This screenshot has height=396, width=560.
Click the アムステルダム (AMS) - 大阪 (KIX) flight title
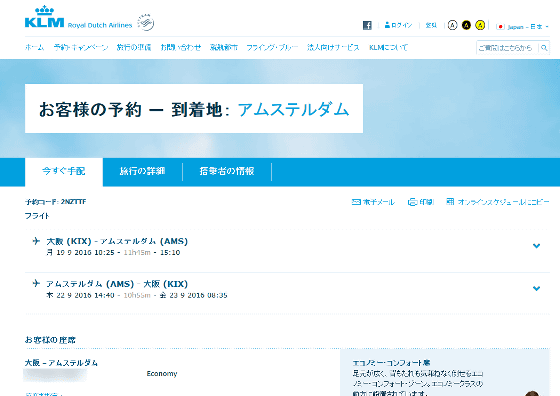click(x=117, y=284)
